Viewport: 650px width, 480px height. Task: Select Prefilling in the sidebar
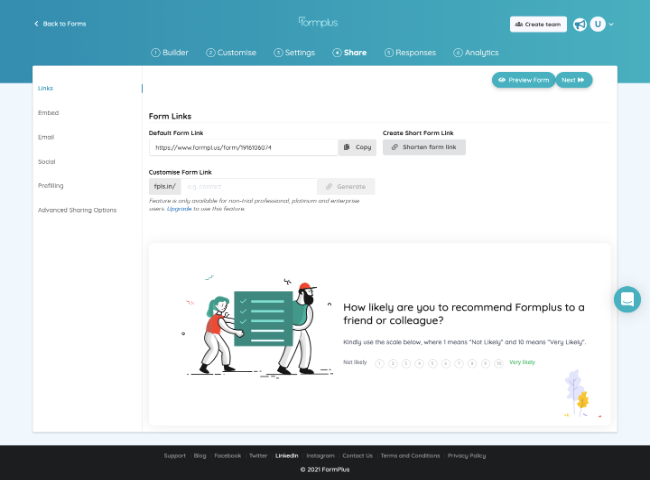coord(51,186)
